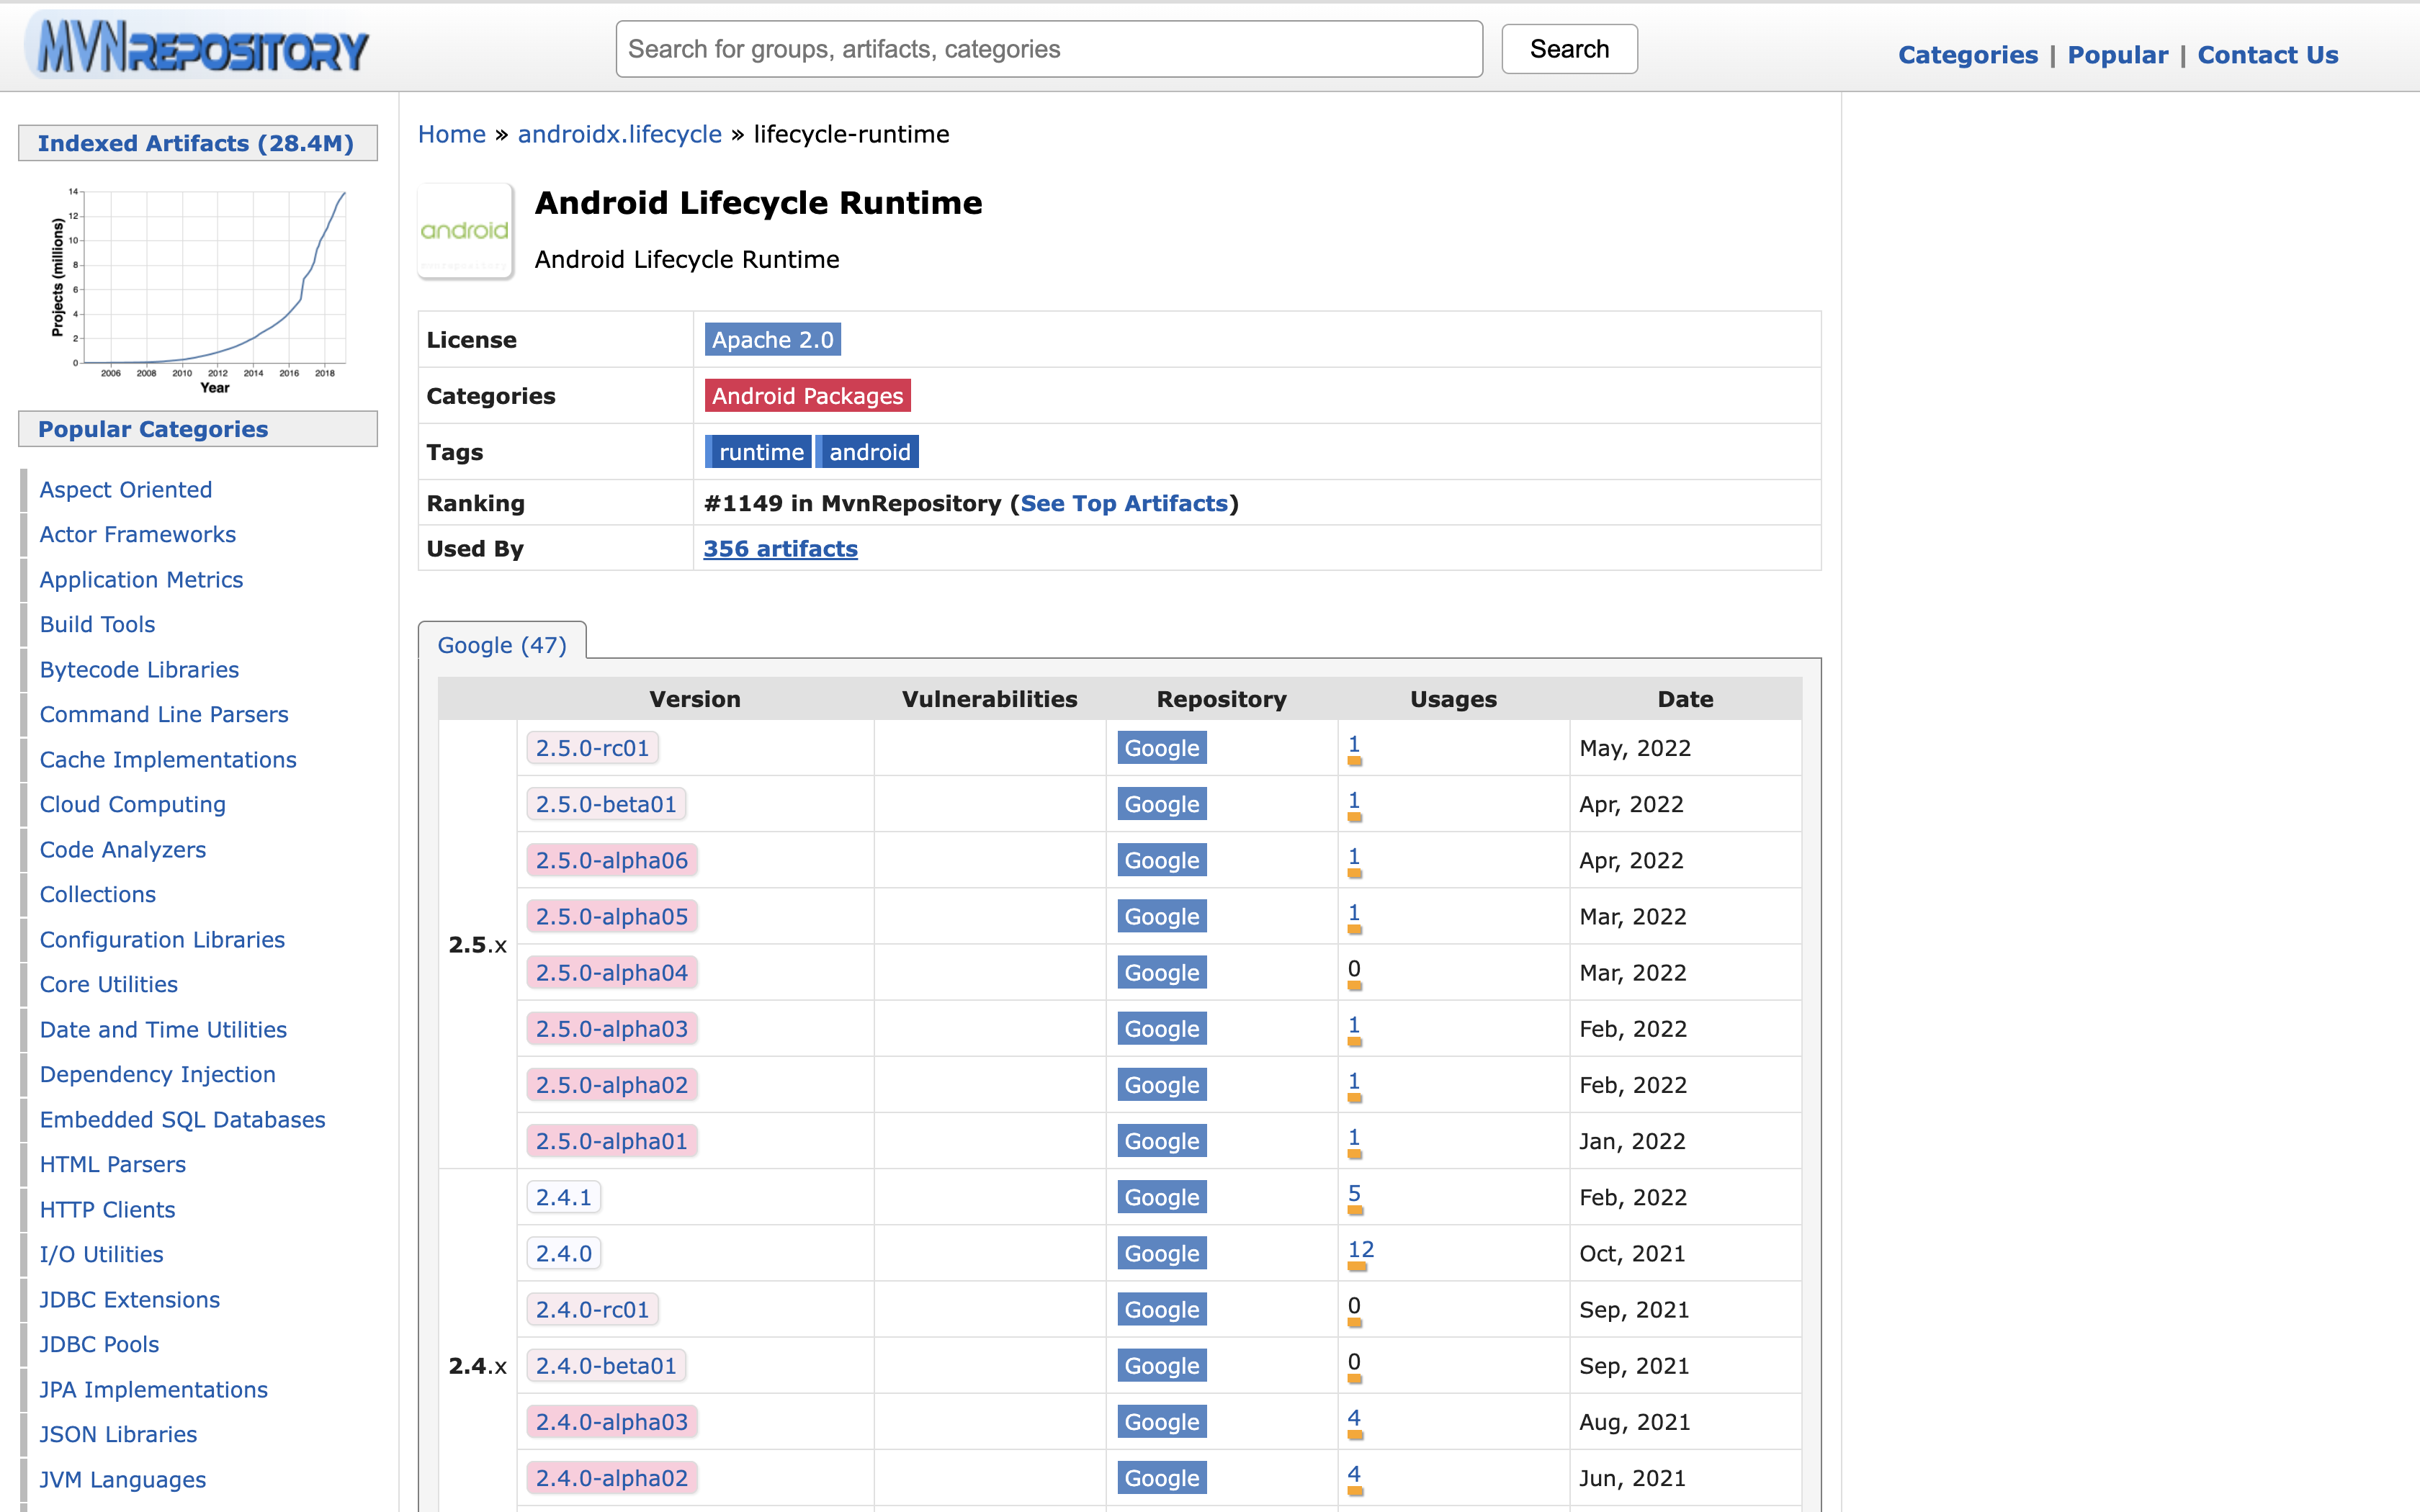Image resolution: width=2420 pixels, height=1512 pixels.
Task: Open version 2.4.0
Action: coord(564,1253)
